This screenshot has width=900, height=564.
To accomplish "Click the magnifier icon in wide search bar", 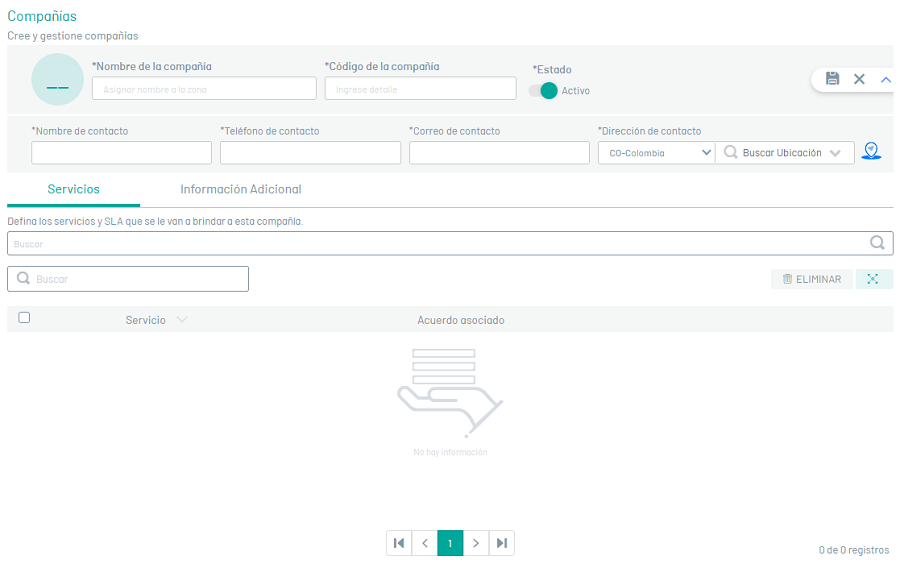I will click(x=877, y=243).
